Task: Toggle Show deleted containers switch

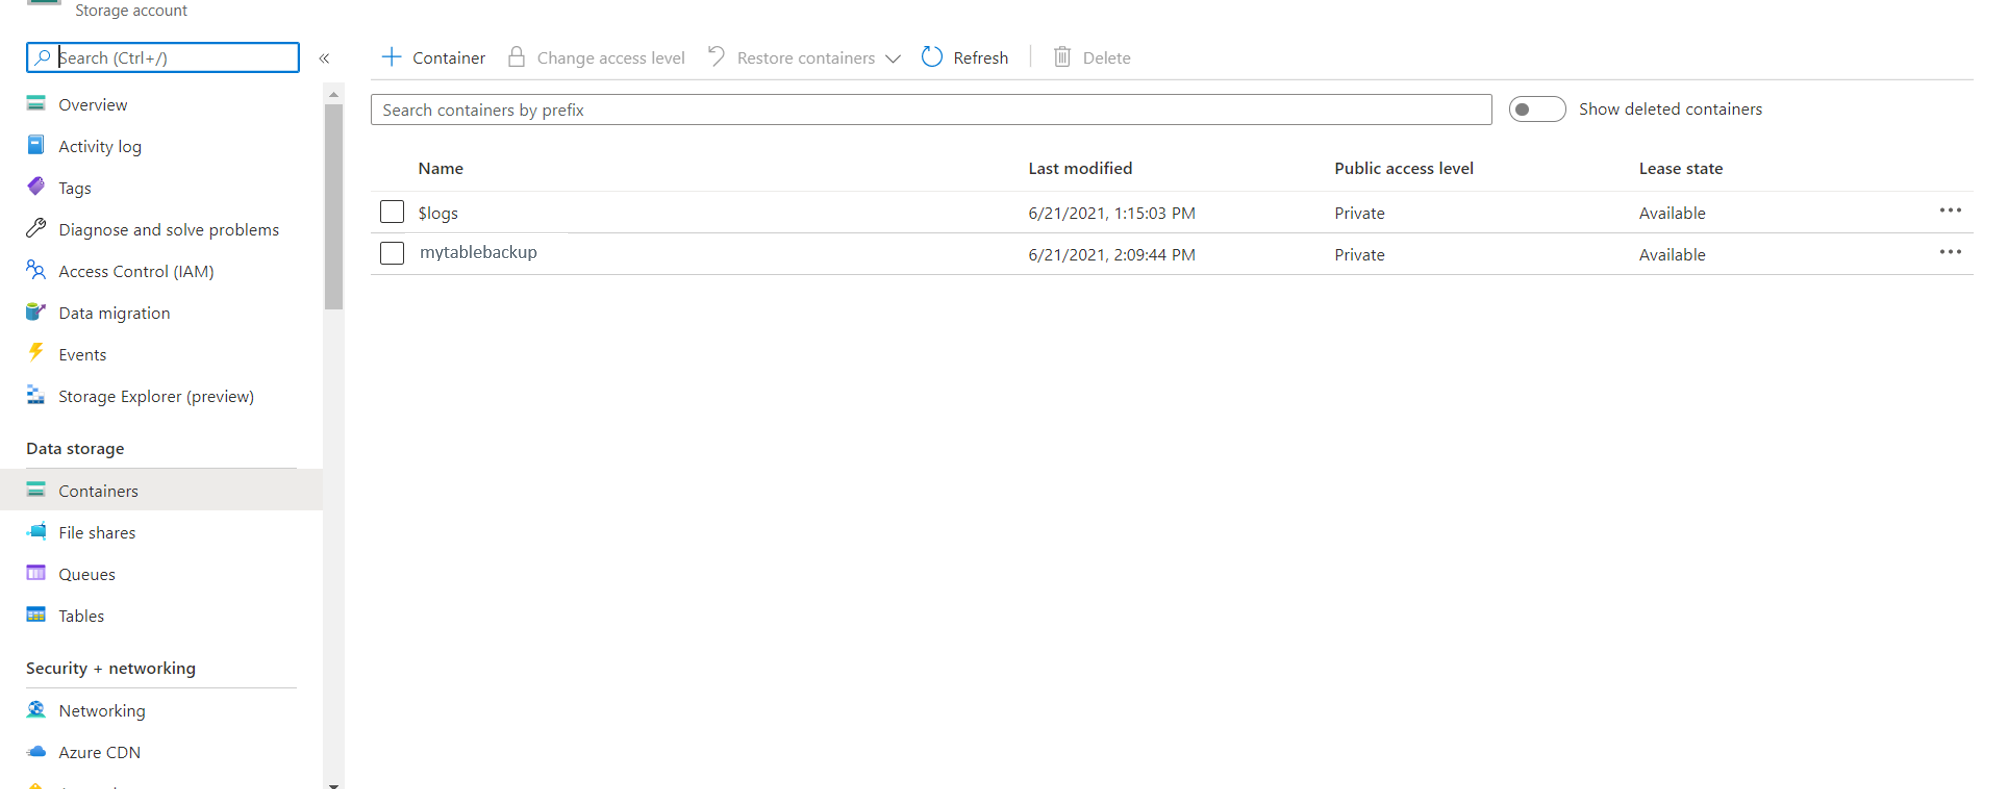Action: 1537,109
